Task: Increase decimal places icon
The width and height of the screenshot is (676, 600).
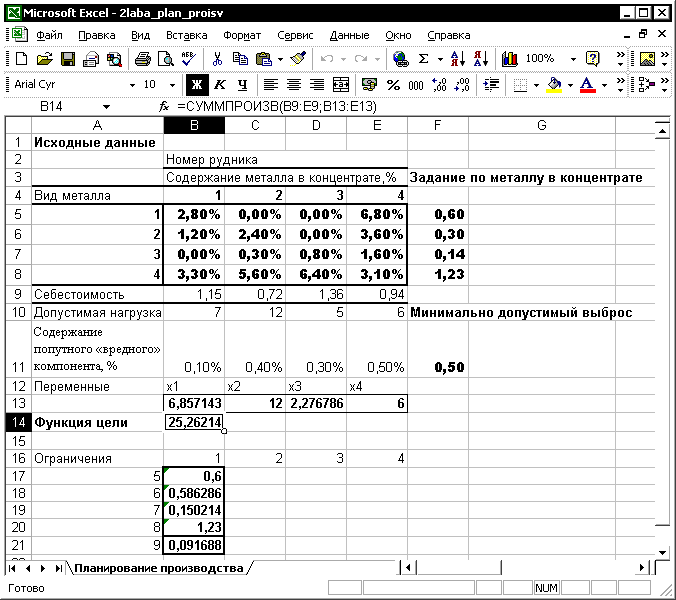Action: pos(439,85)
